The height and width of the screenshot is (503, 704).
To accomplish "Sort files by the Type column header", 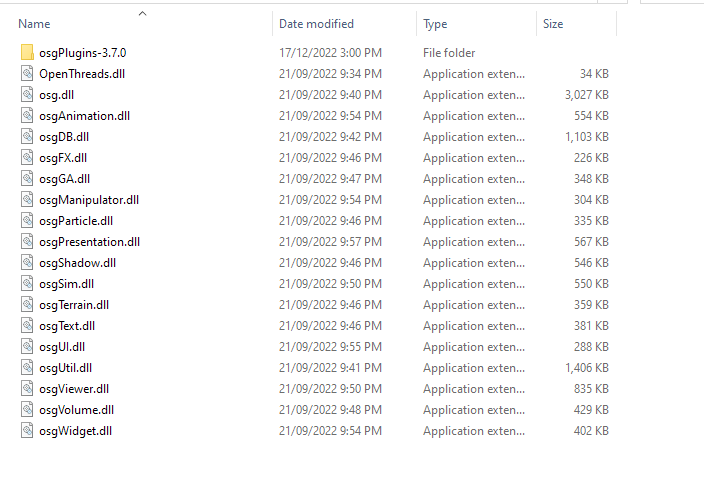I will coord(435,24).
